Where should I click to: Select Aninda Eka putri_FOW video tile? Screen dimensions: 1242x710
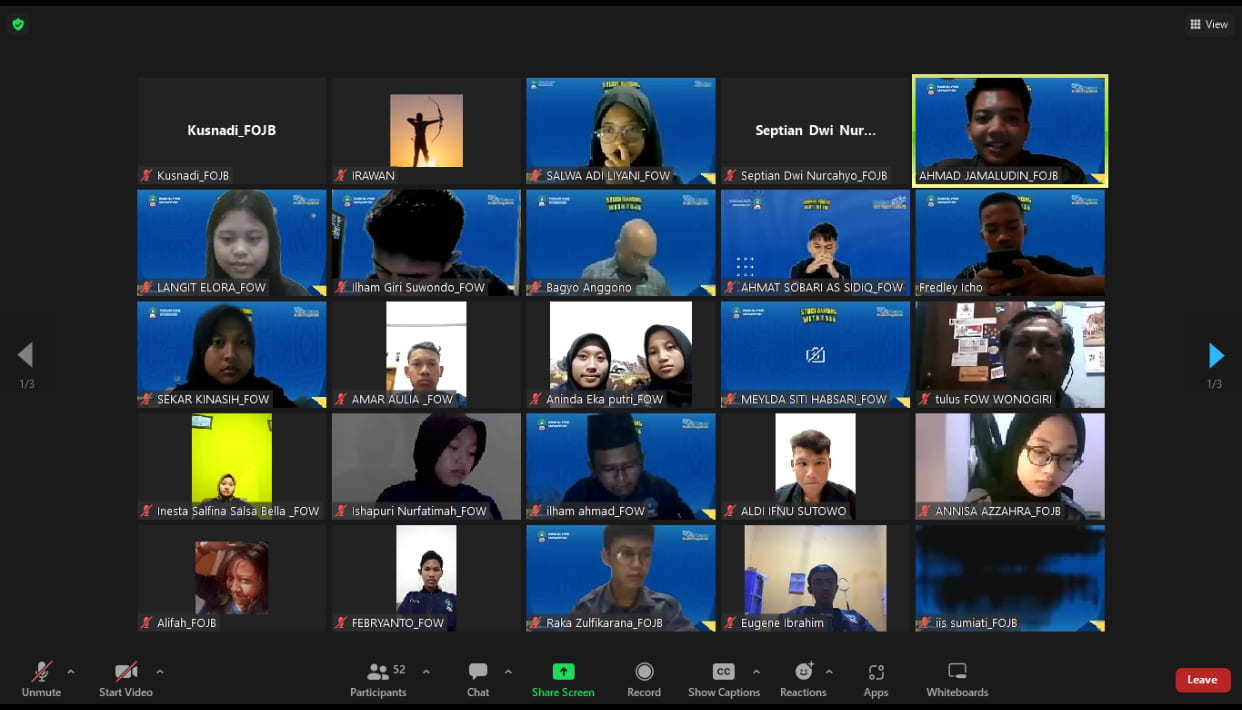coord(621,355)
